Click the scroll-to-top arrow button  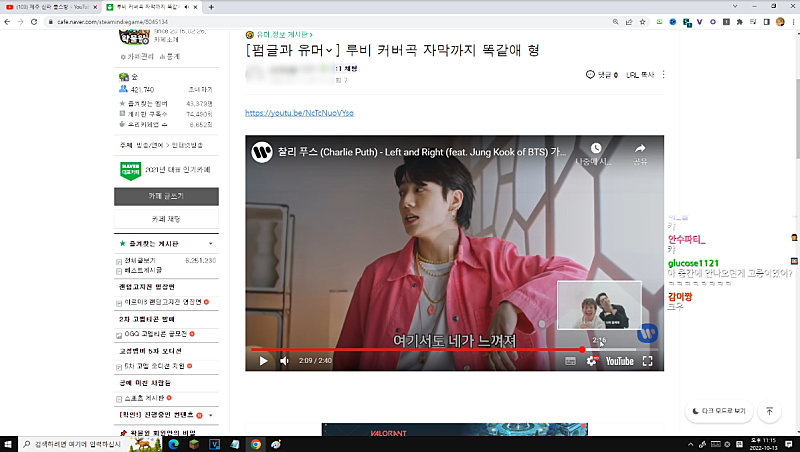(769, 411)
